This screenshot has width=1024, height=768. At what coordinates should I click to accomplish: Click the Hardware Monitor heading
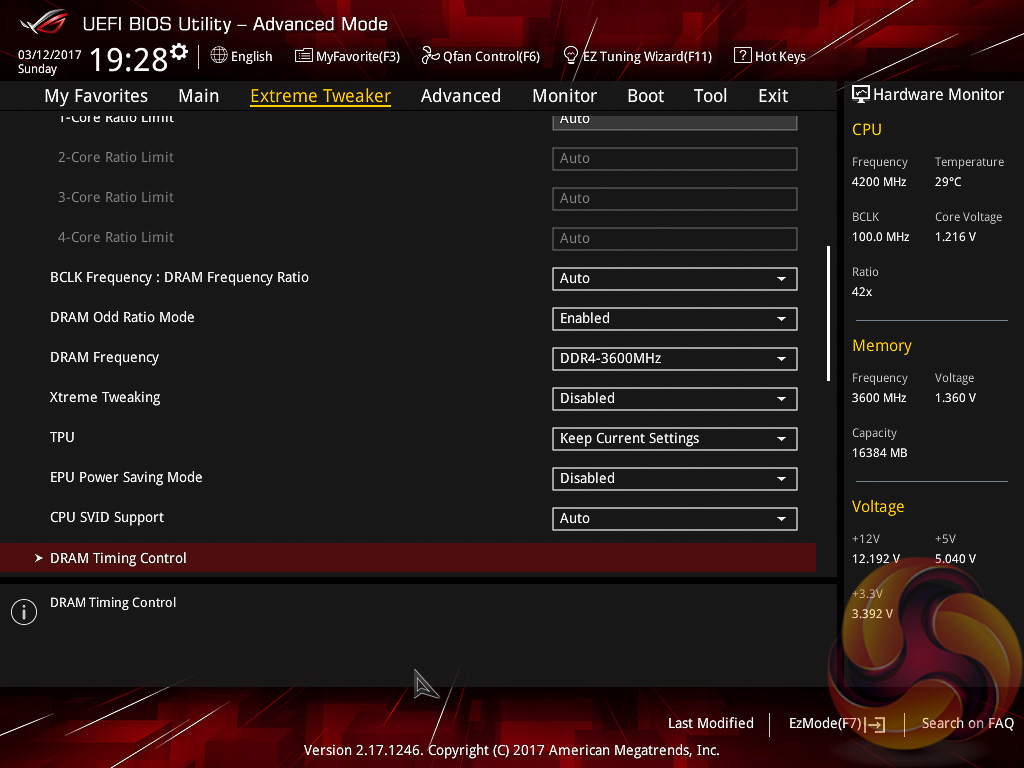click(938, 95)
